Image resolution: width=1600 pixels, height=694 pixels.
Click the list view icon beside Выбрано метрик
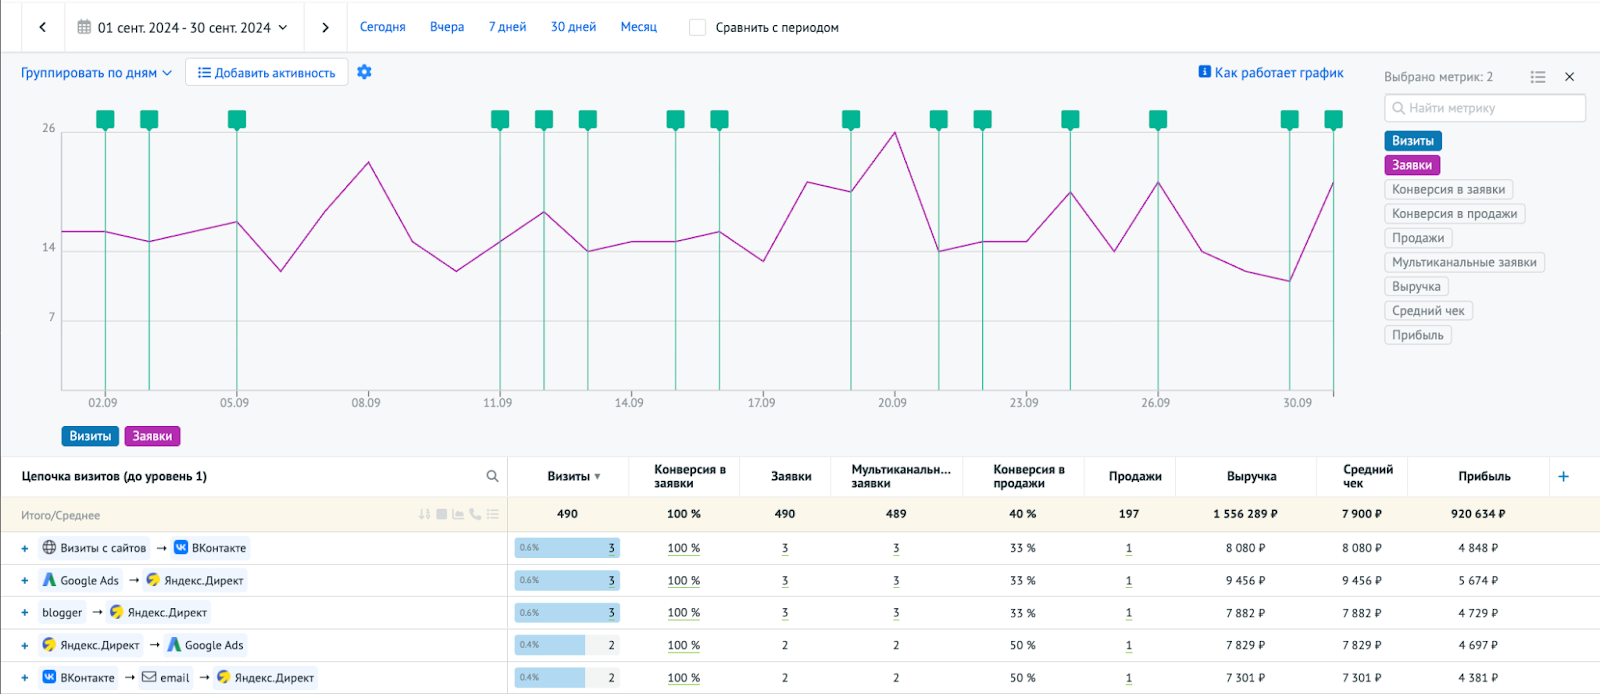[x=1538, y=77]
